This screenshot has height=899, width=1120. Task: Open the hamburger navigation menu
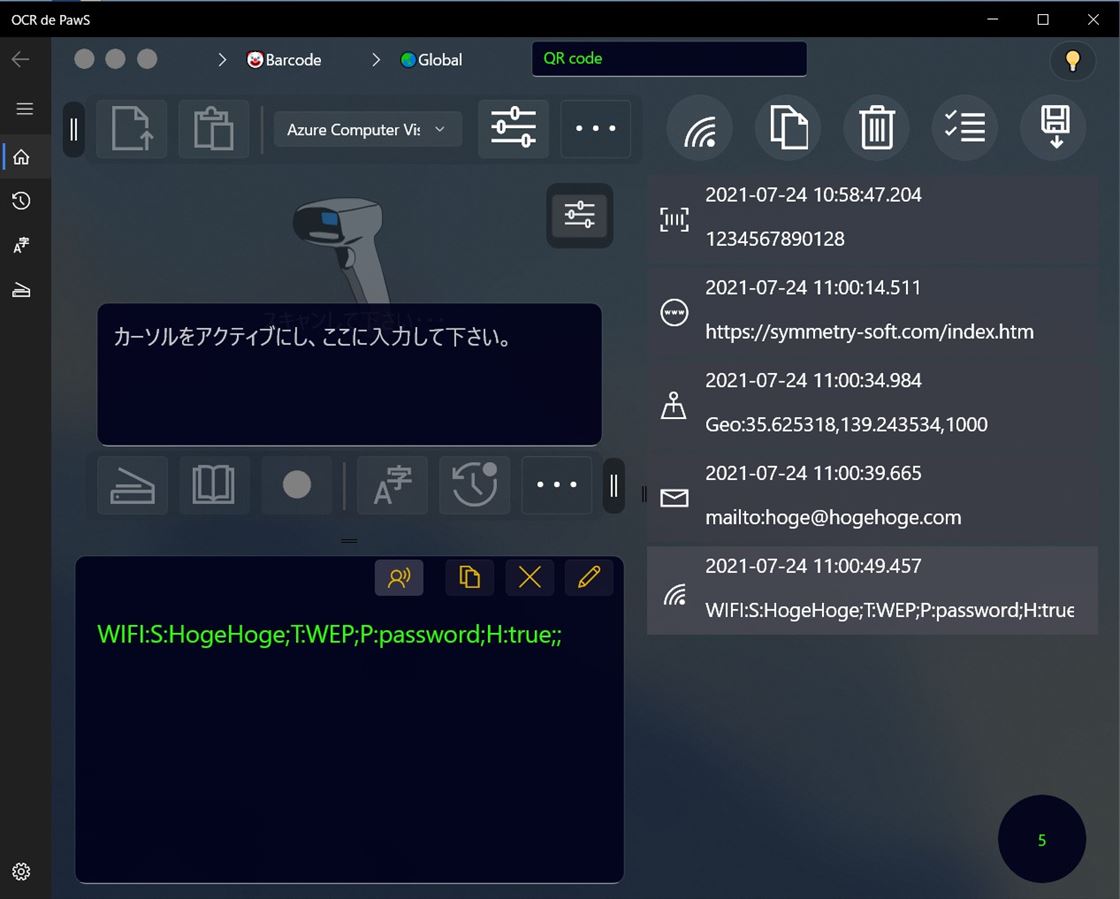(25, 109)
